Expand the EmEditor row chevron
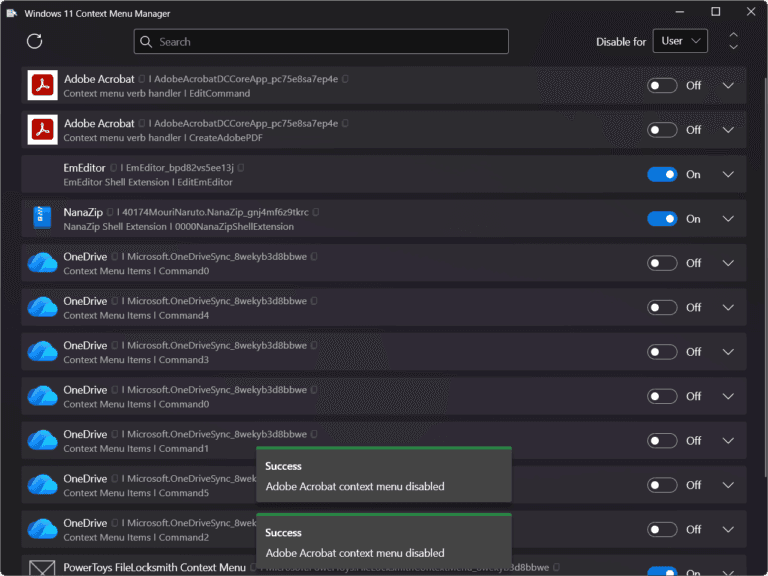768x576 pixels. [x=728, y=174]
